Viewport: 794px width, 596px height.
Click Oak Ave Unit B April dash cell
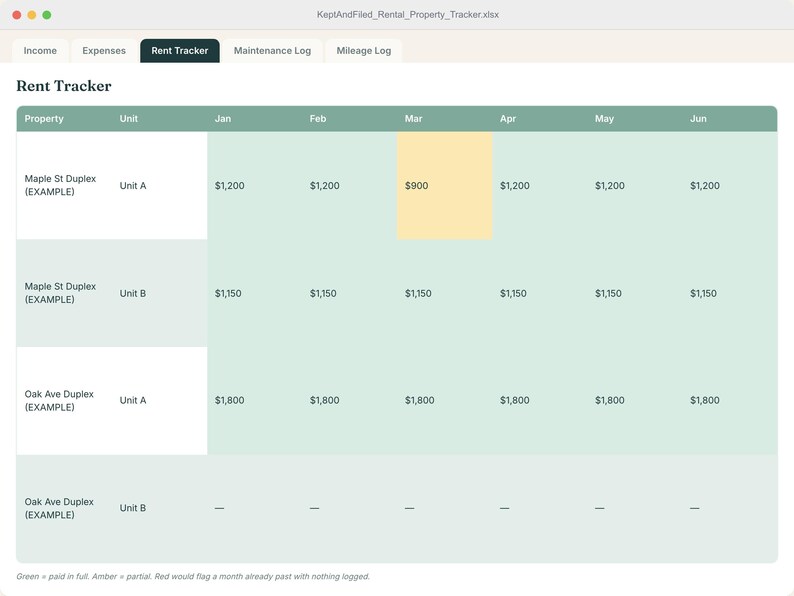click(540, 508)
